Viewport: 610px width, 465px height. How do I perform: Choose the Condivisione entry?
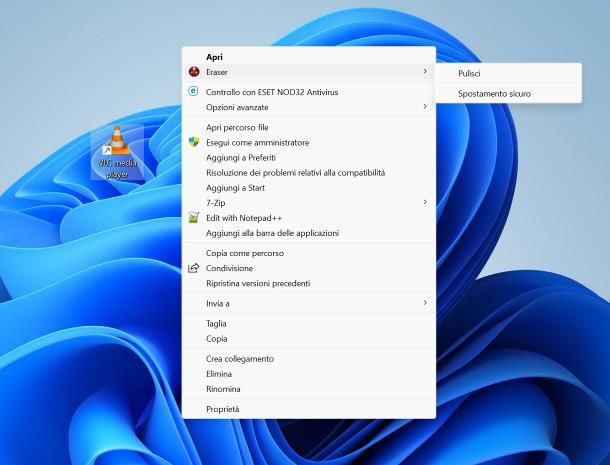coord(309,268)
